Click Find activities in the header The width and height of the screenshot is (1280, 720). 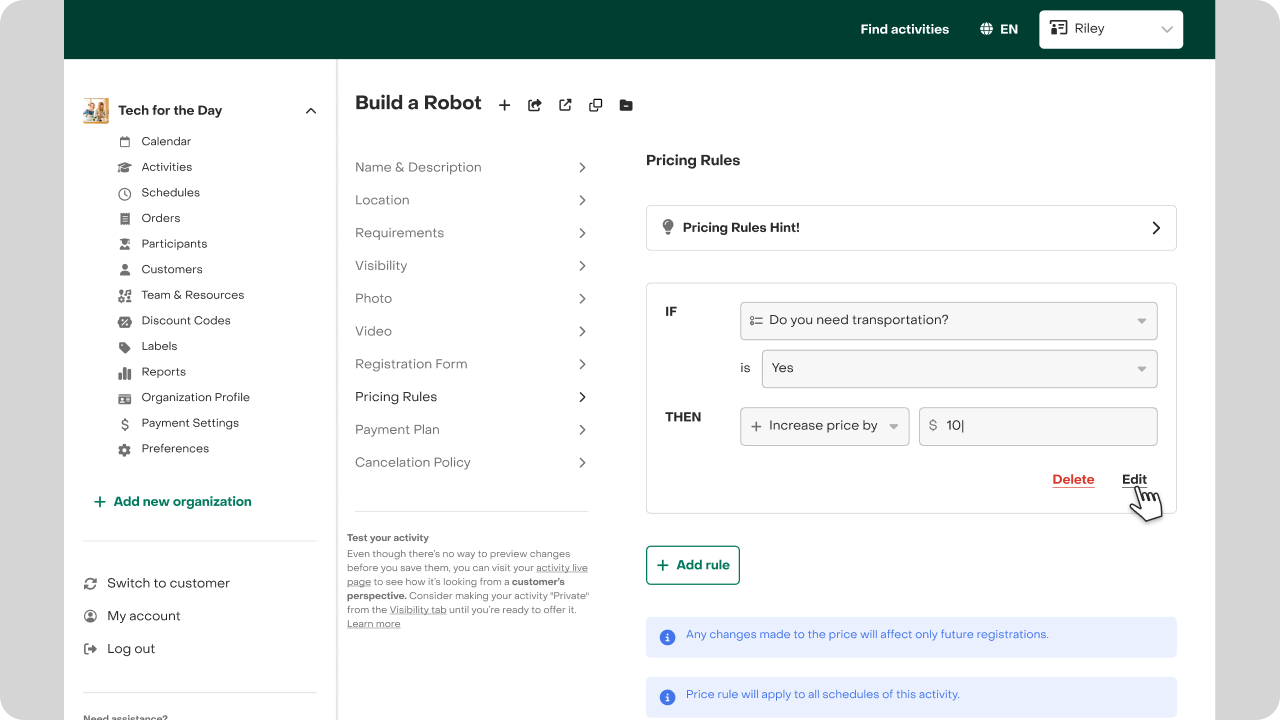(905, 29)
